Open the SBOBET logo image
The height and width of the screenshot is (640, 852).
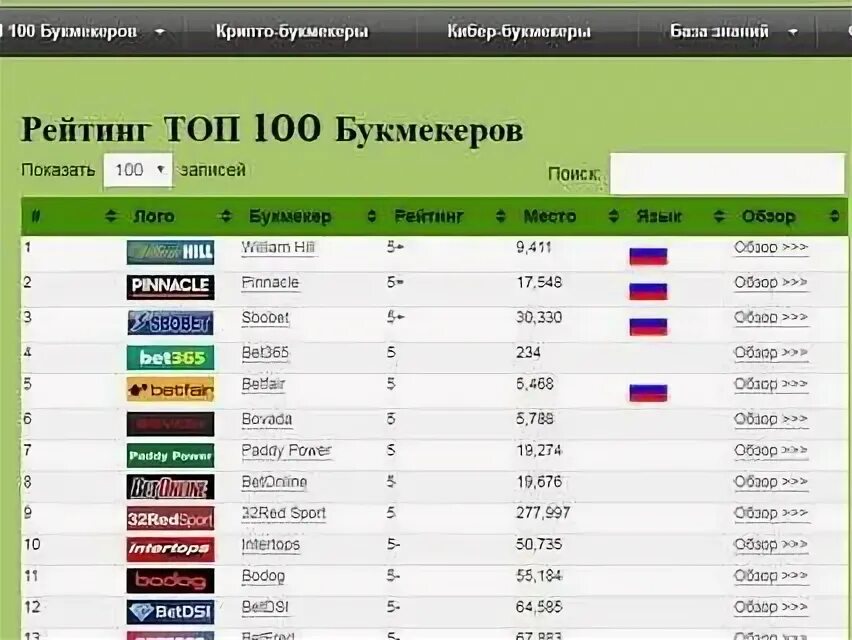tap(170, 323)
